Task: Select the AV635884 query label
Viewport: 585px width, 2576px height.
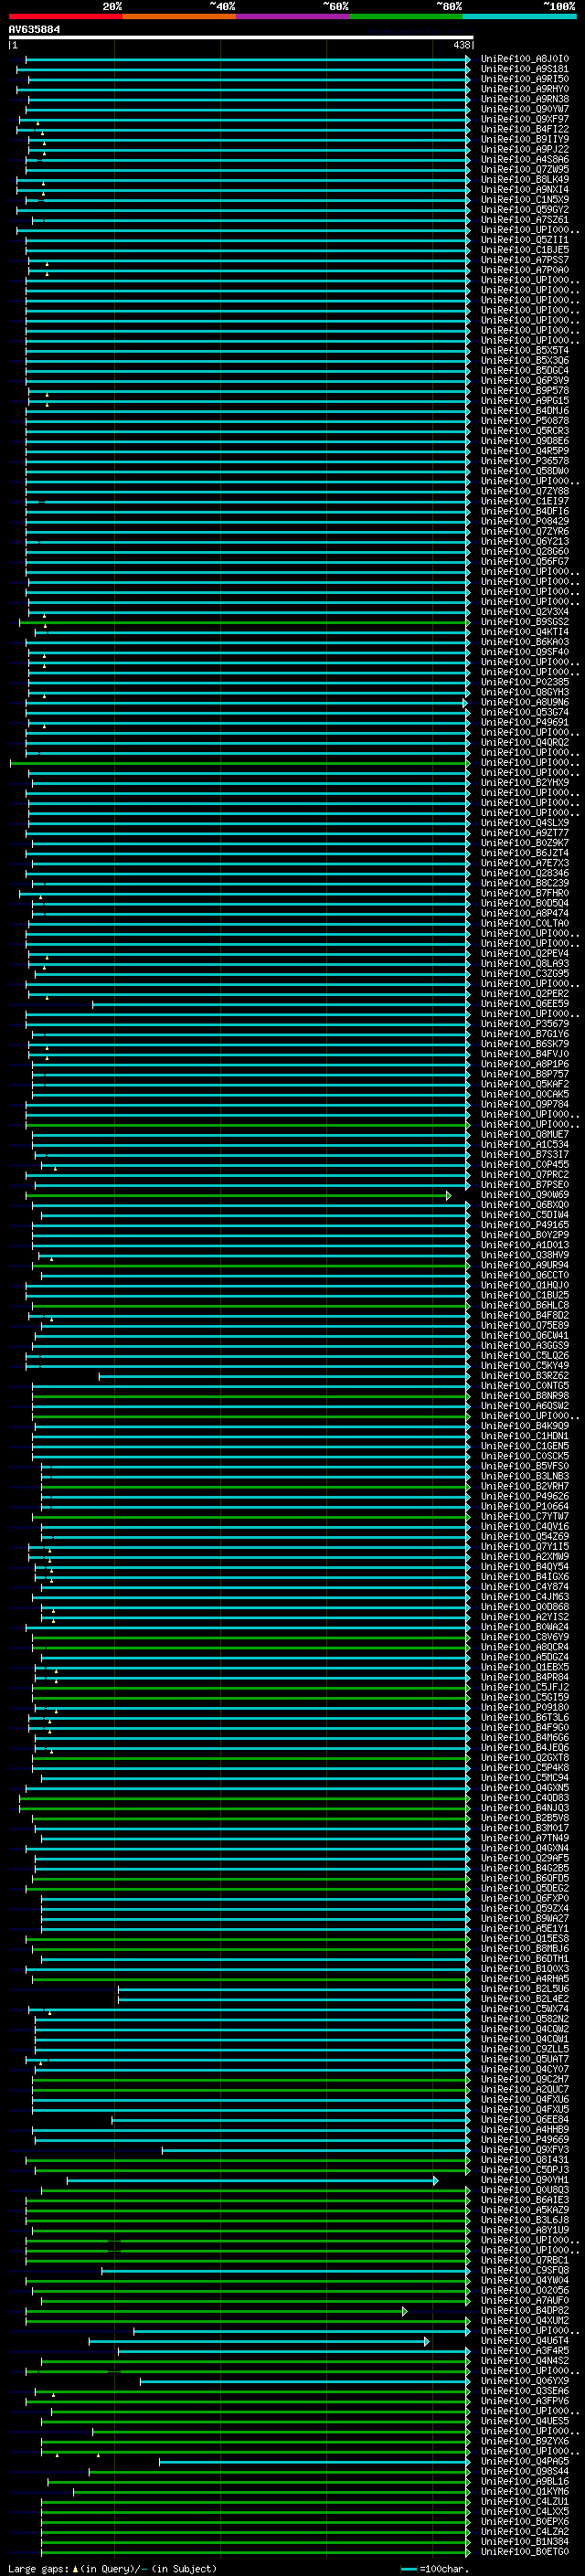Action: 34,29
